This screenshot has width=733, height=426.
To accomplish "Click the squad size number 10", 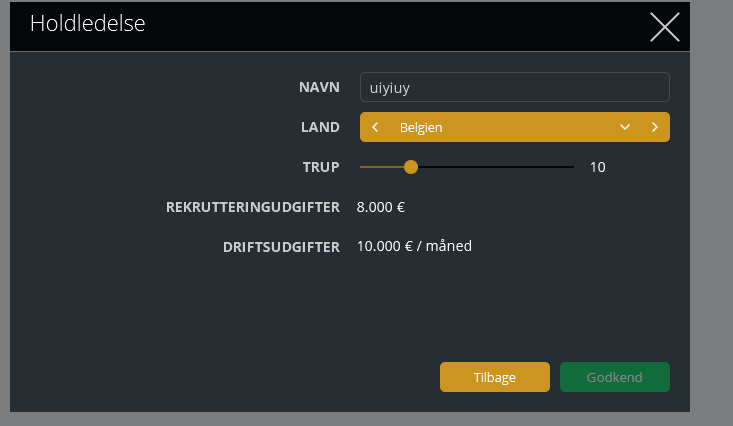I will point(597,167).
